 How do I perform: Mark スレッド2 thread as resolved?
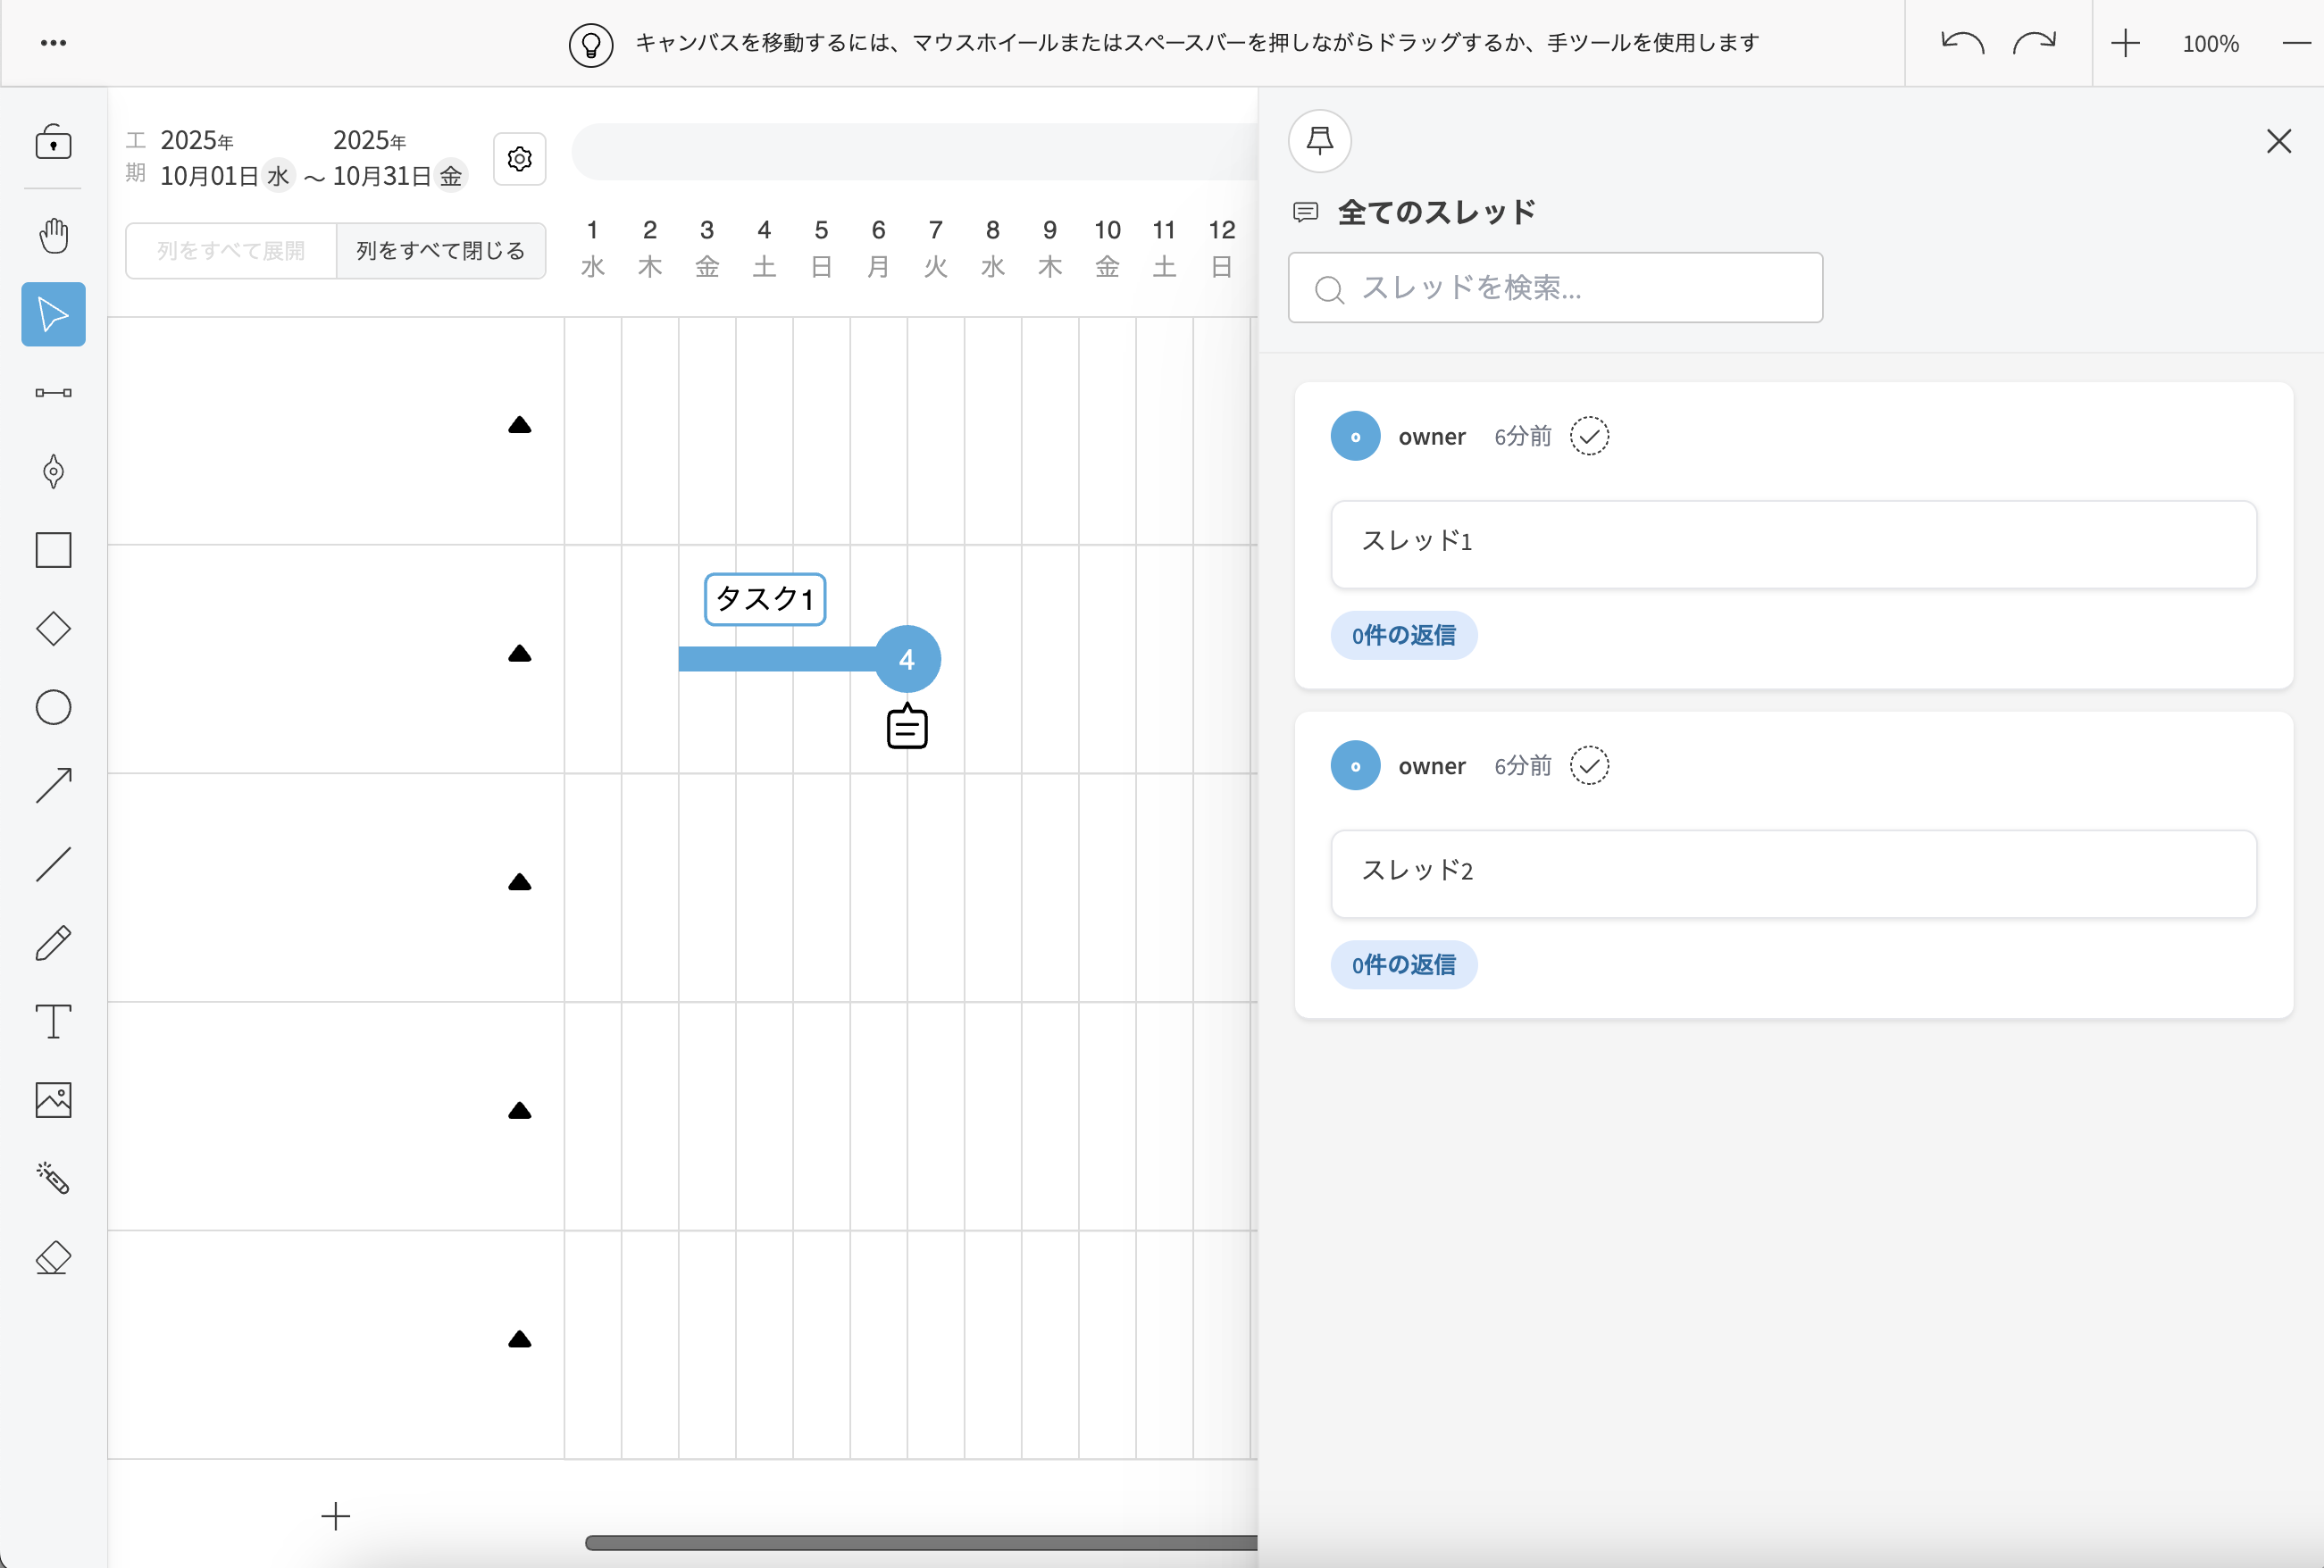[1589, 766]
